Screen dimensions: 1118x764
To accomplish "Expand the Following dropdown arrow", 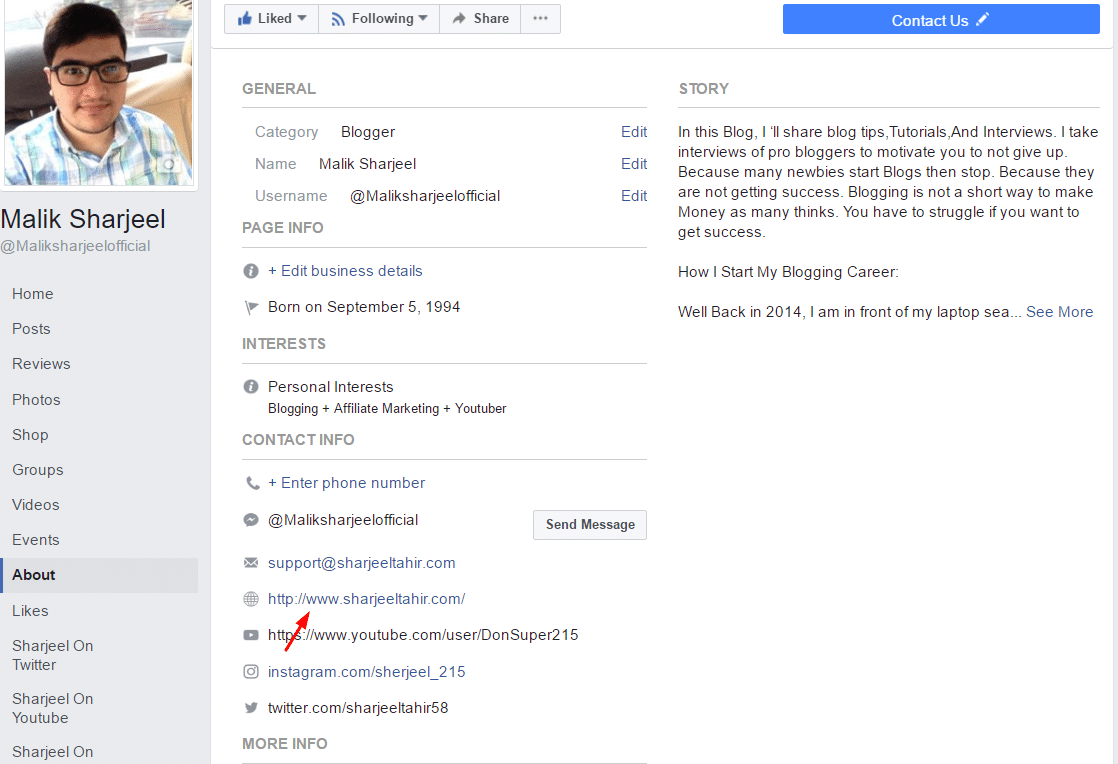I will point(423,19).
